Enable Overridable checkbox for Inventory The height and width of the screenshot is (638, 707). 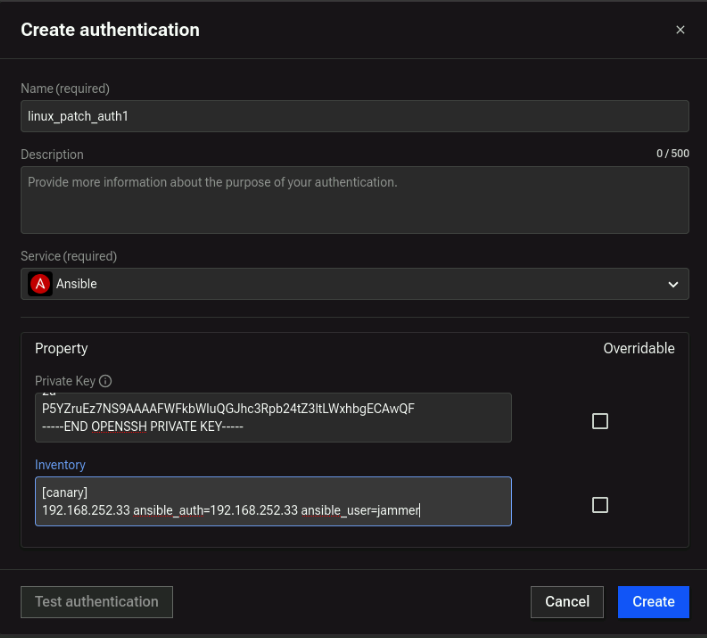600,505
